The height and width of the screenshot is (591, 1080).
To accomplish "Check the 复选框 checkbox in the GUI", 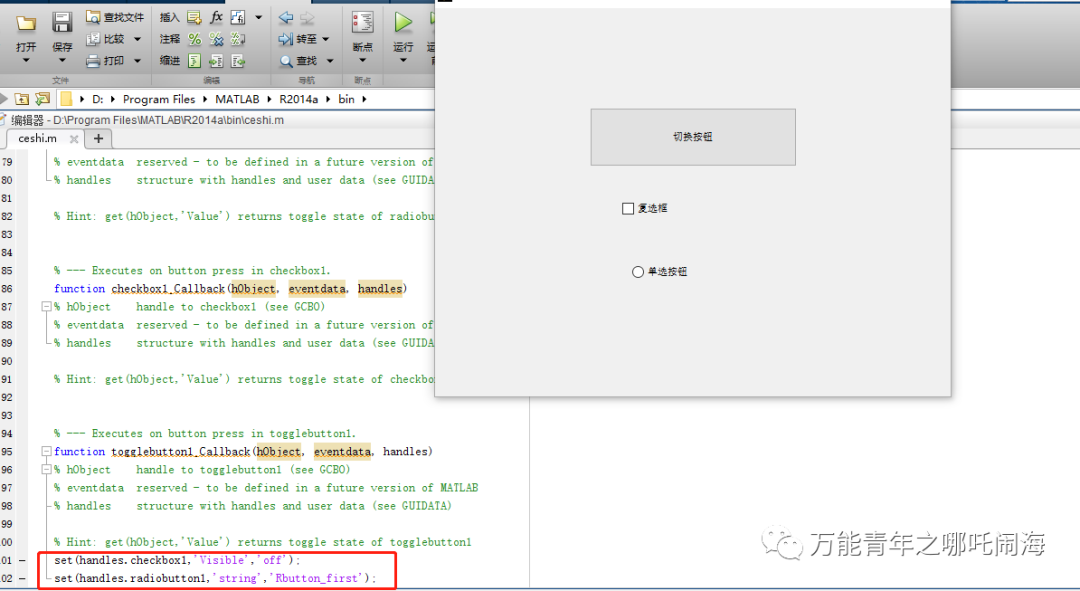I will pyautogui.click(x=627, y=208).
